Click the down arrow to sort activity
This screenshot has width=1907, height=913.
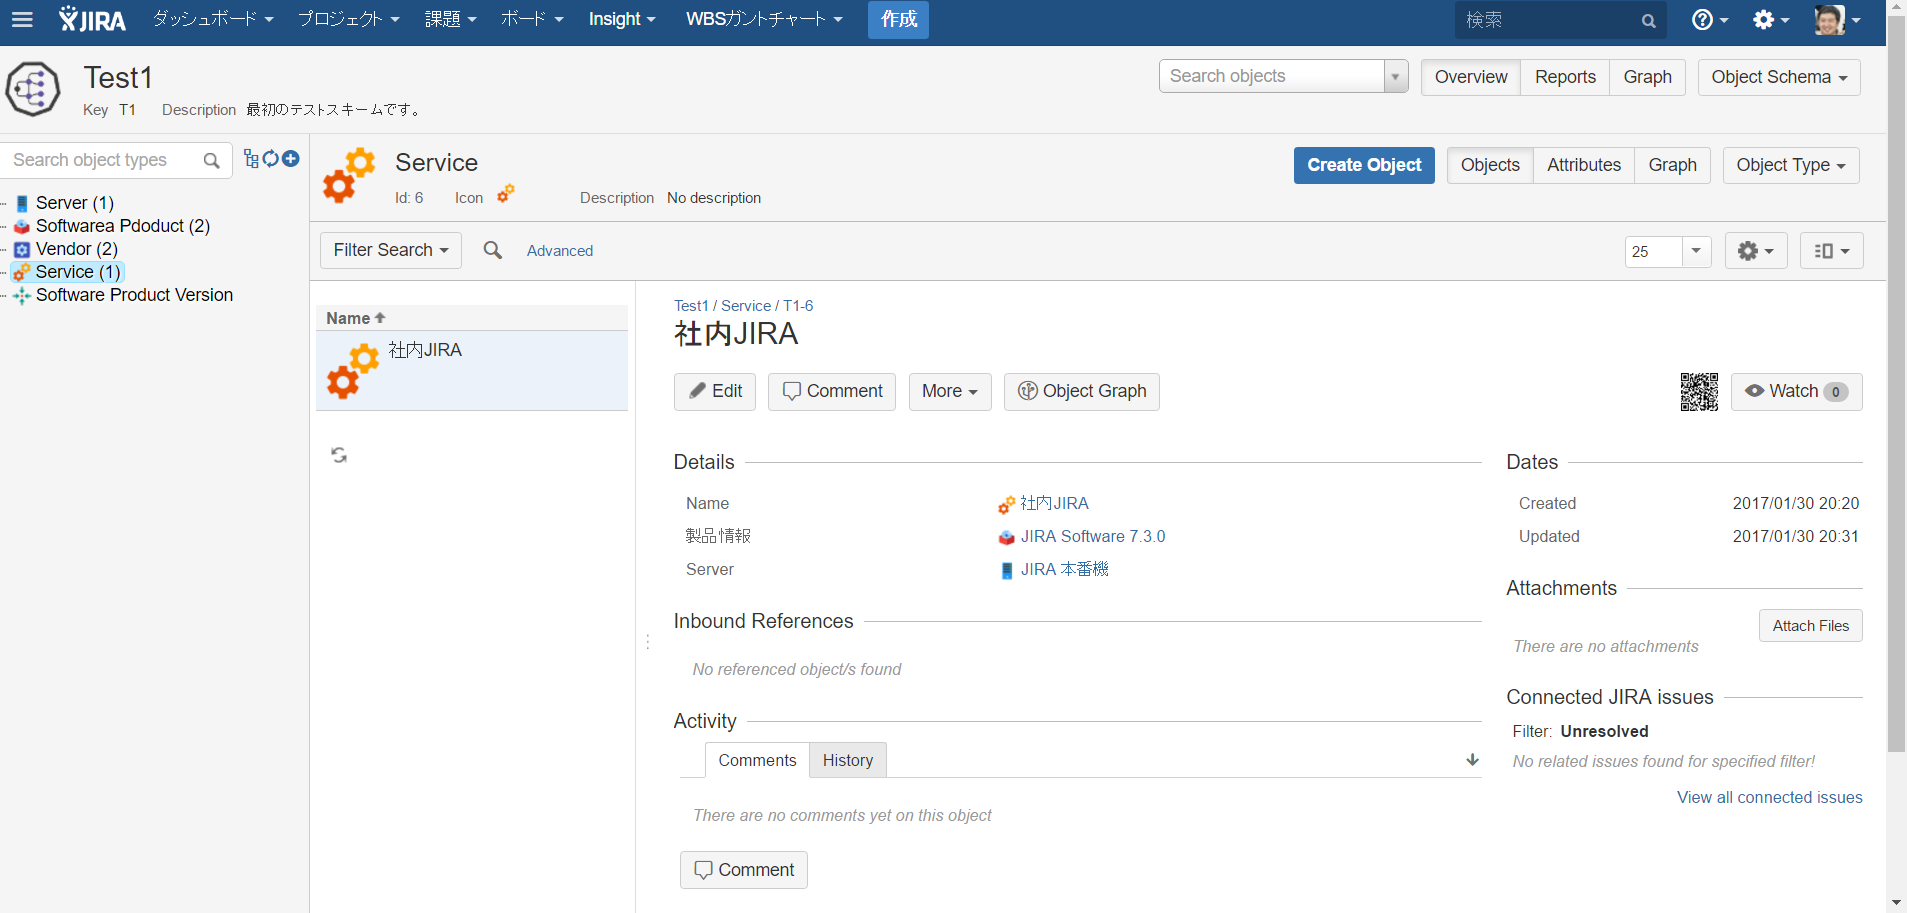point(1472,760)
